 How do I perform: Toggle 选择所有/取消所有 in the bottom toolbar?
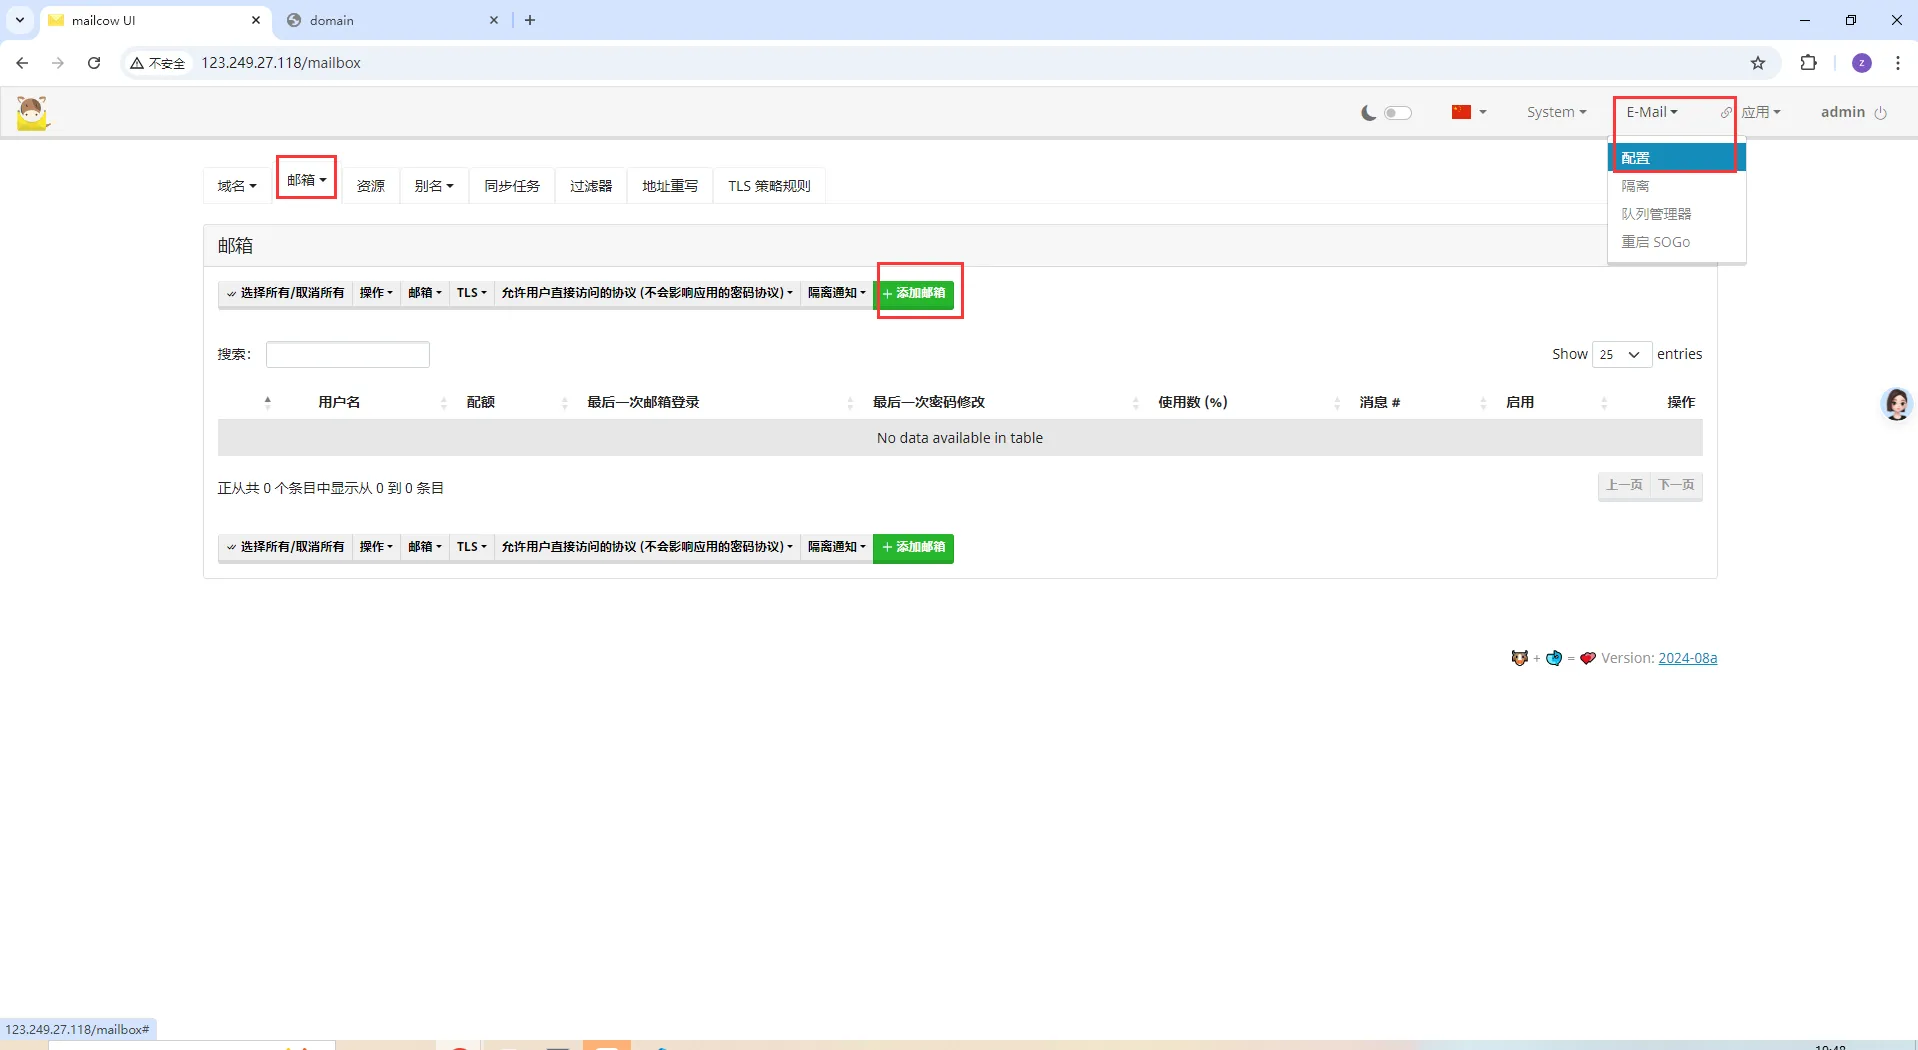(x=285, y=547)
